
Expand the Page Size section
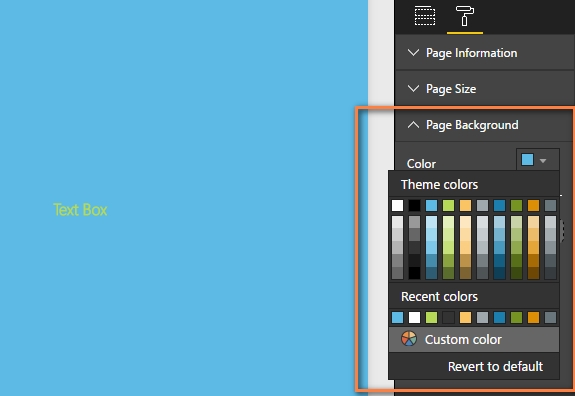tap(484, 89)
